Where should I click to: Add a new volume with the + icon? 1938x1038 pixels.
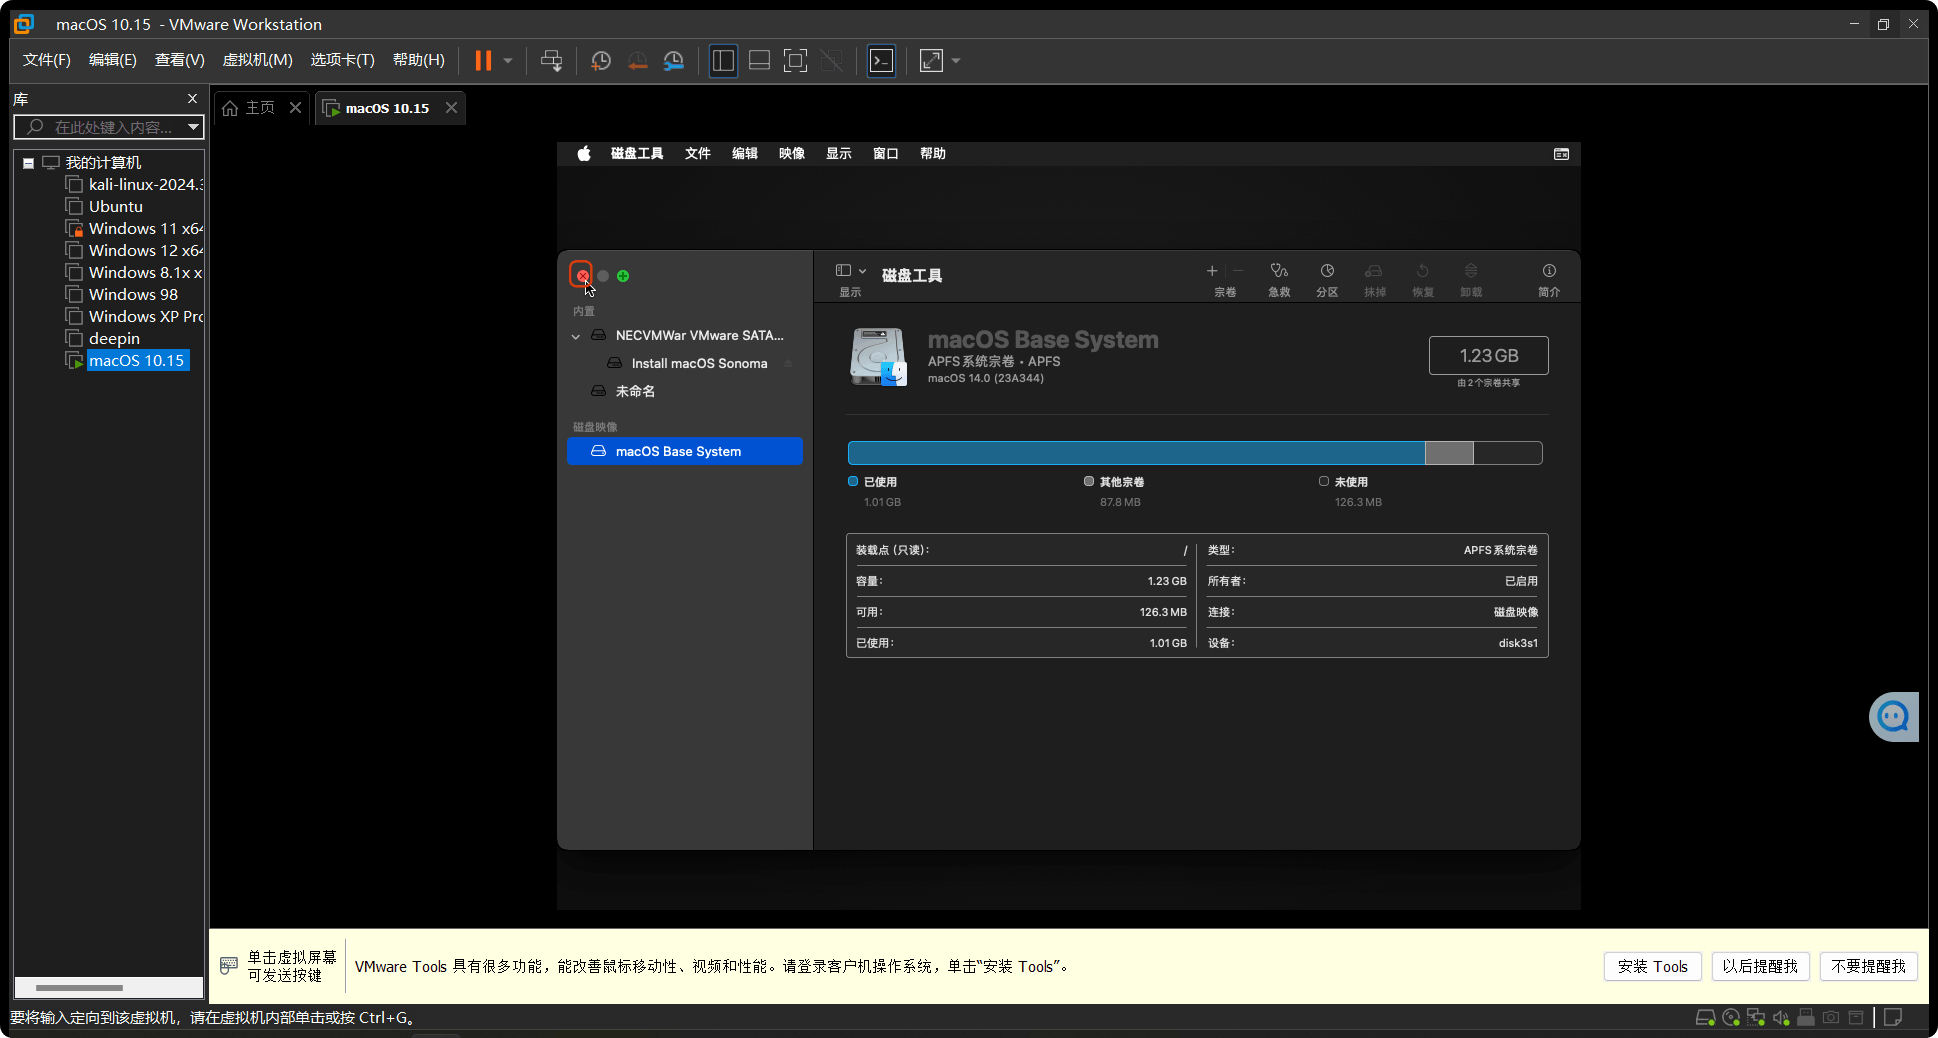pos(1211,271)
